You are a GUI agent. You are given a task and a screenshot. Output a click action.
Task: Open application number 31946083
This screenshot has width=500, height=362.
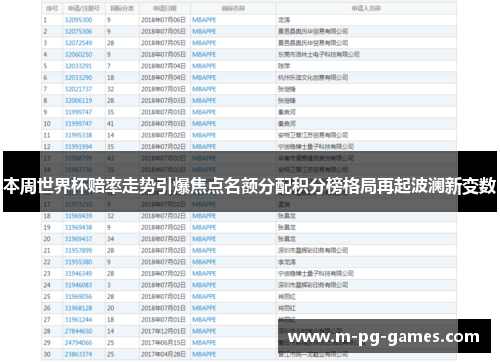[78, 285]
